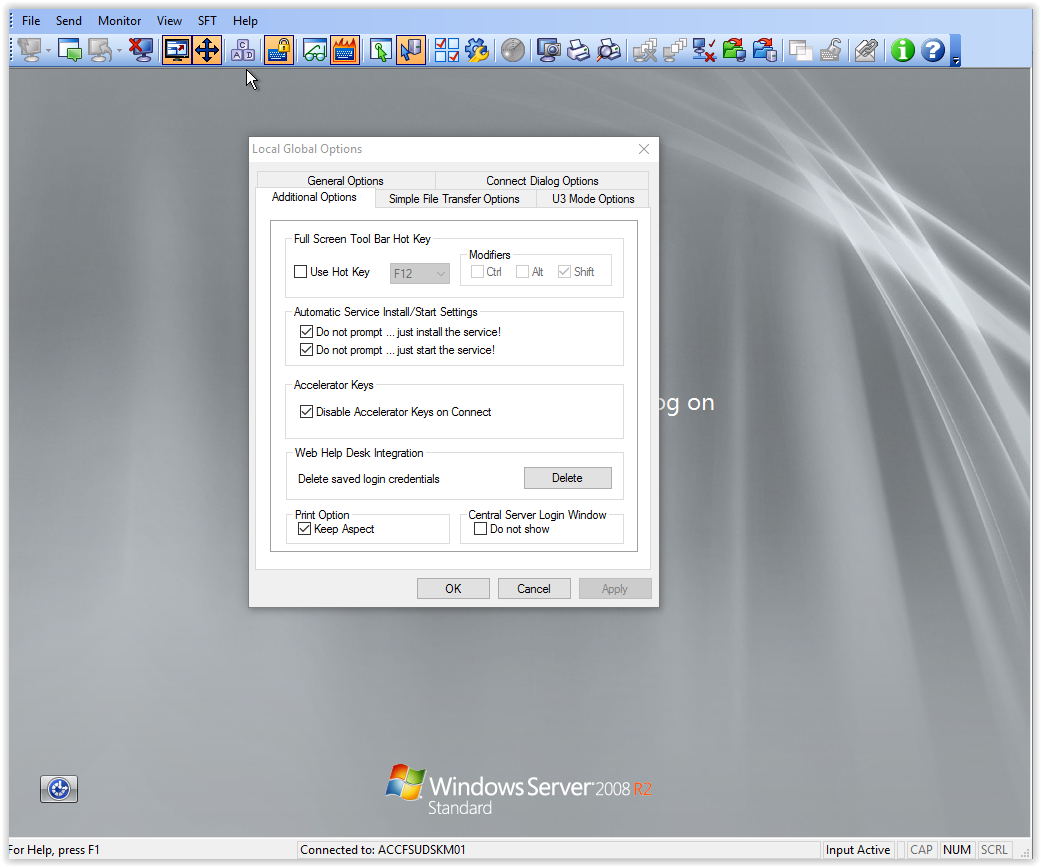This screenshot has width=1041, height=867.
Task: Click the gray stacked monitors icon
Action: [x=675, y=50]
